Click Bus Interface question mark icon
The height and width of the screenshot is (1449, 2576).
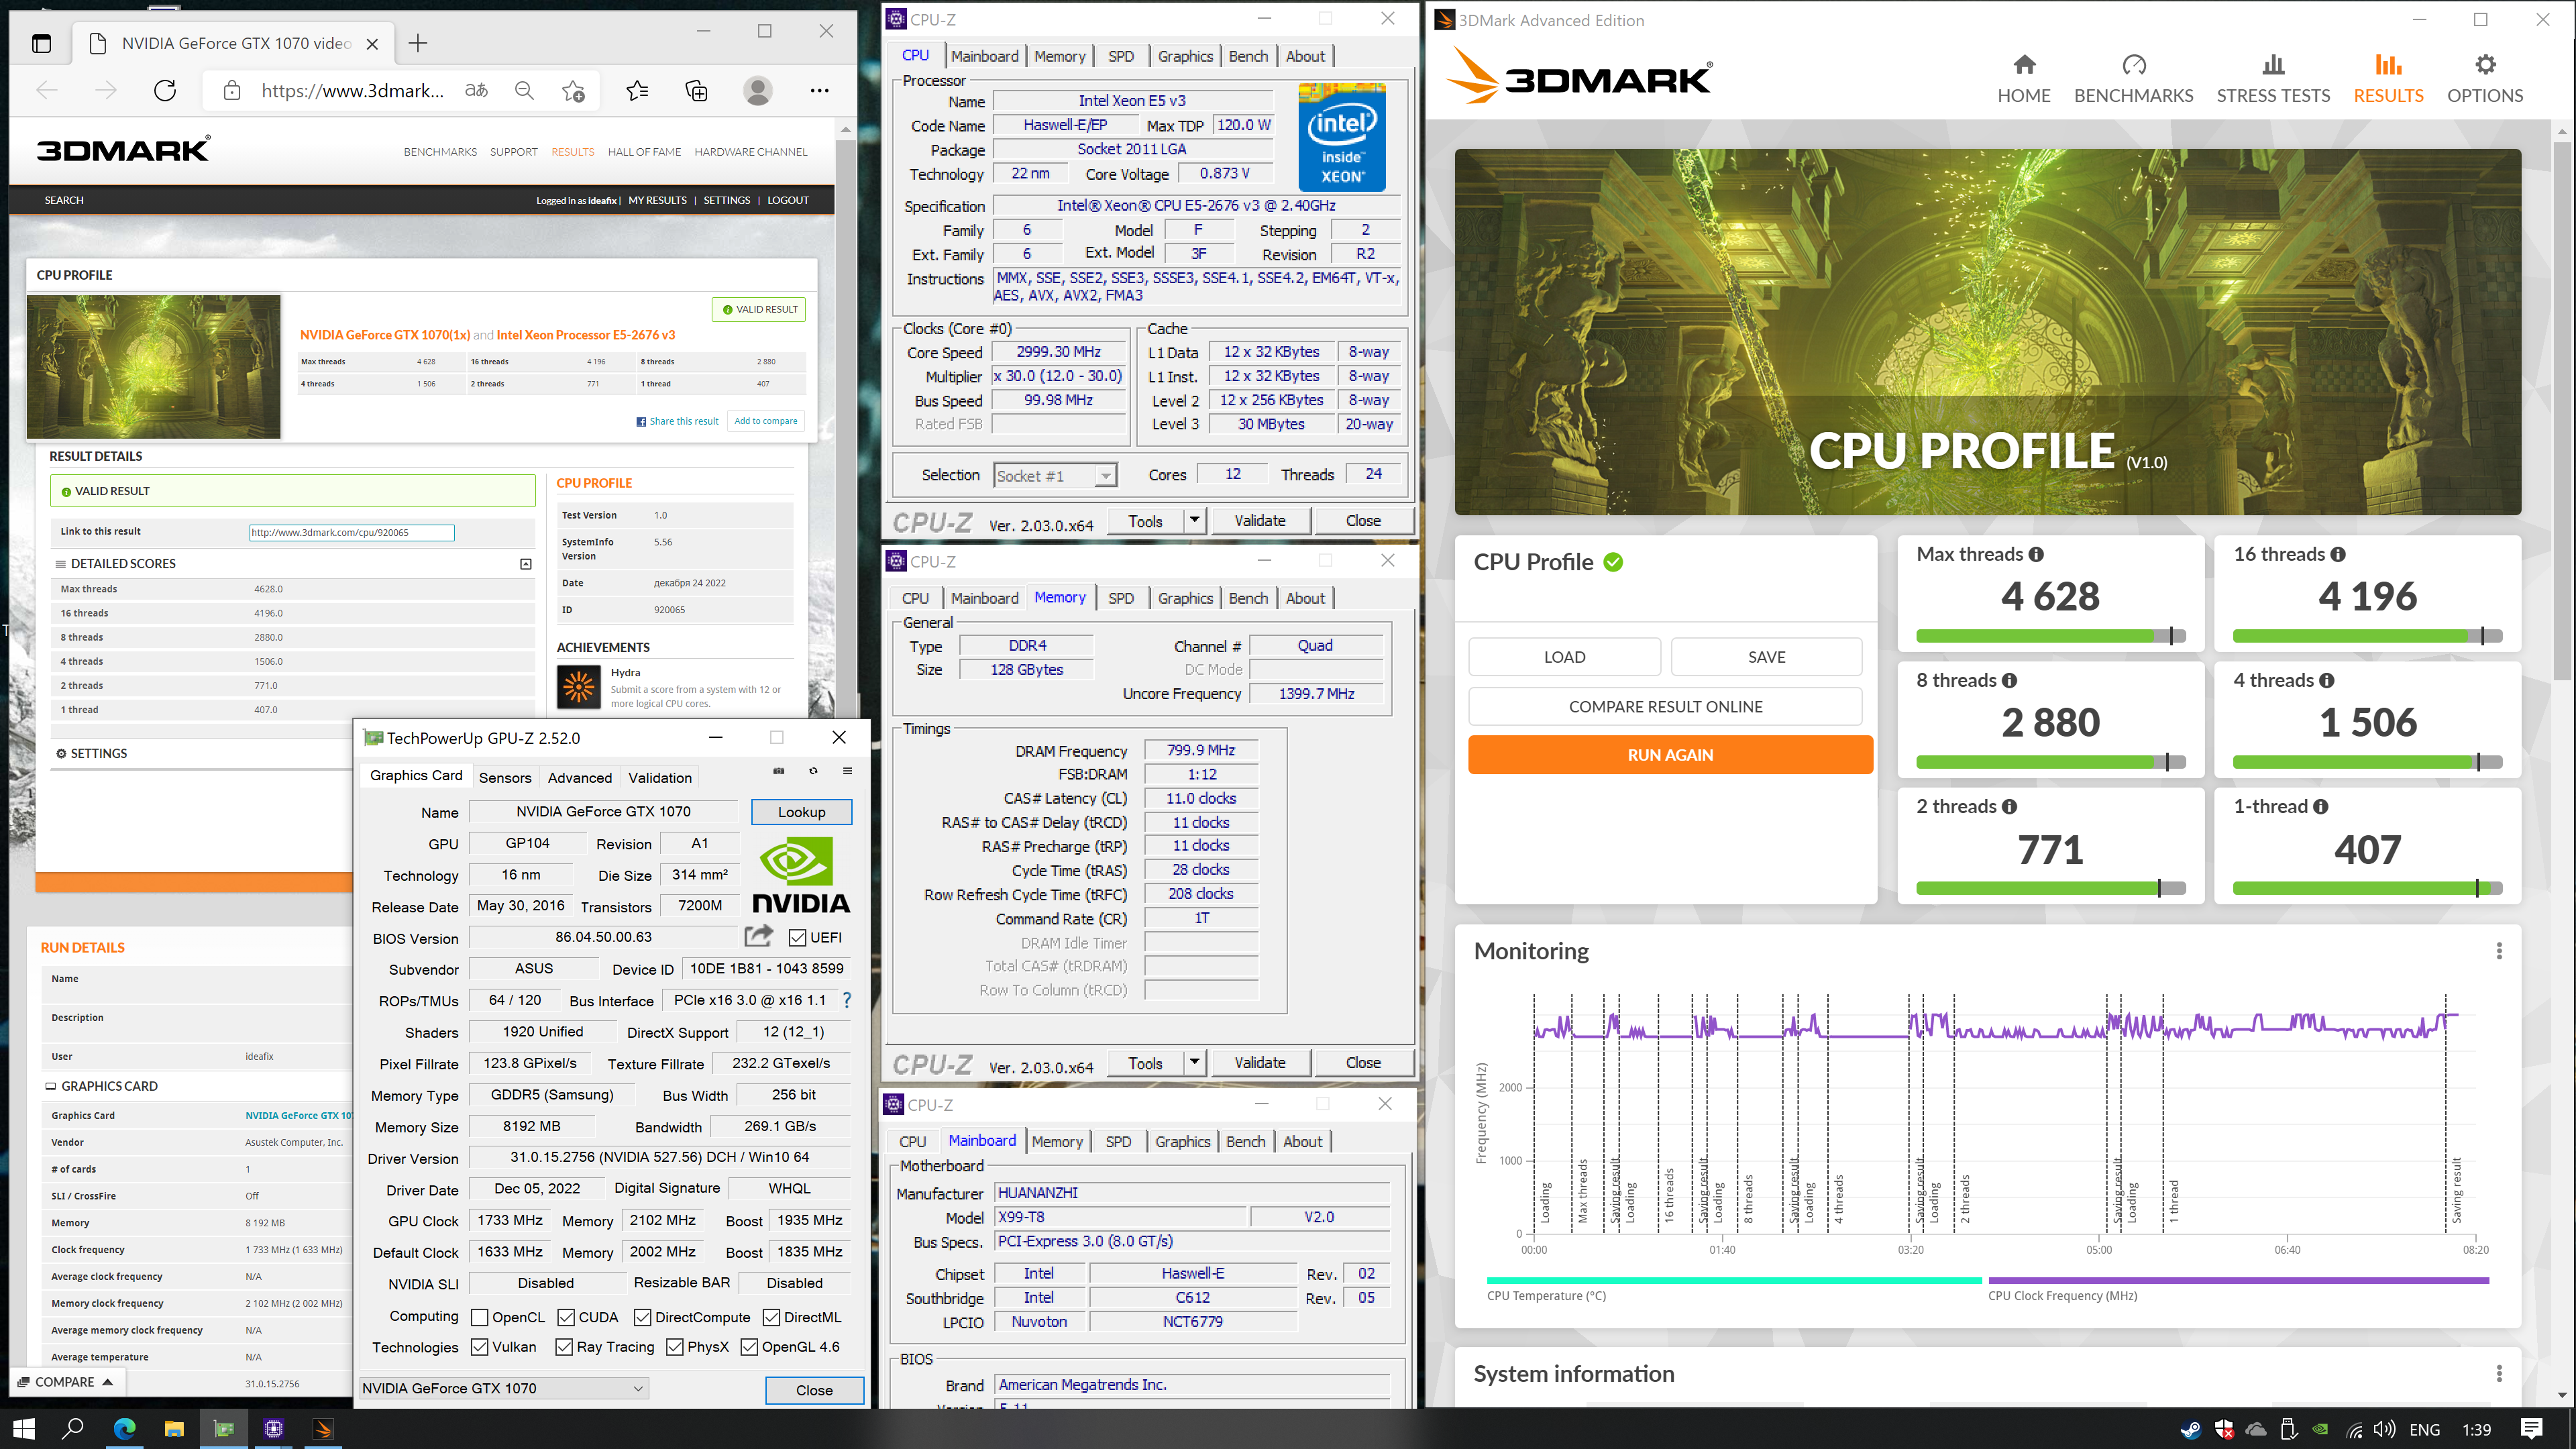tap(847, 1000)
